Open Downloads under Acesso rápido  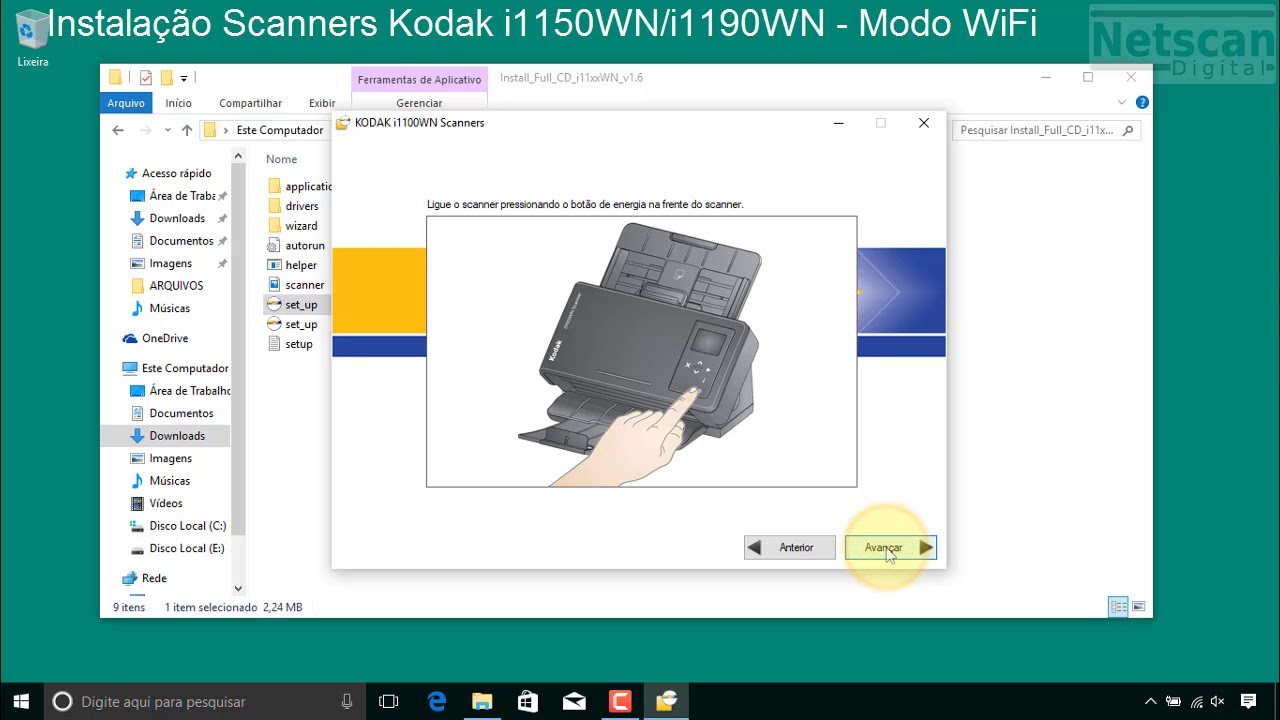(177, 218)
